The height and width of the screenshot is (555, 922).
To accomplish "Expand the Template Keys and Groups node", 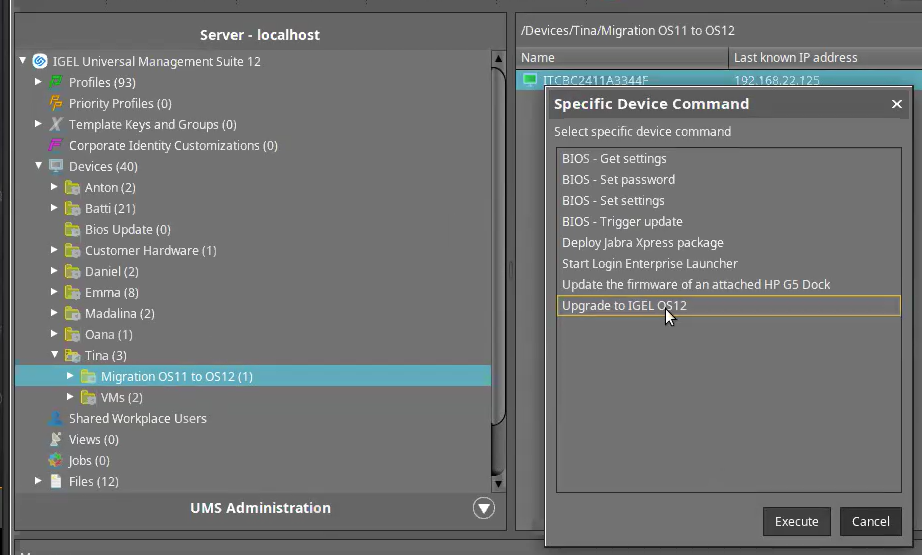I will 38,124.
